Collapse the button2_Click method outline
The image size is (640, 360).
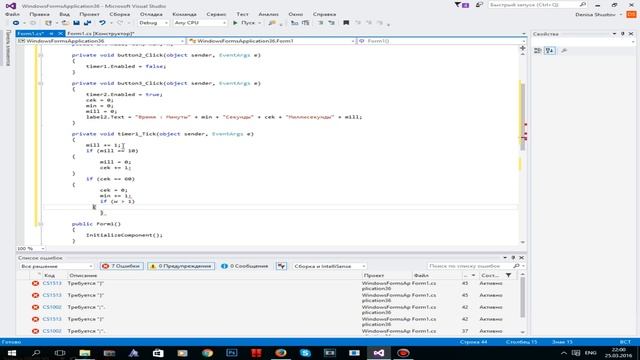pos(40,55)
